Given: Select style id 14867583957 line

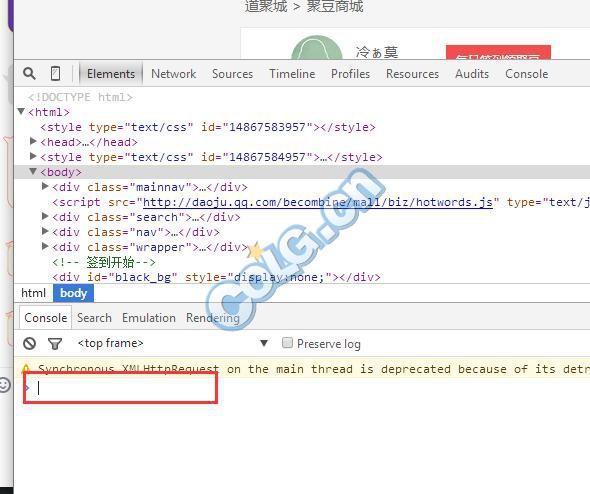Looking at the screenshot, I should point(208,127).
